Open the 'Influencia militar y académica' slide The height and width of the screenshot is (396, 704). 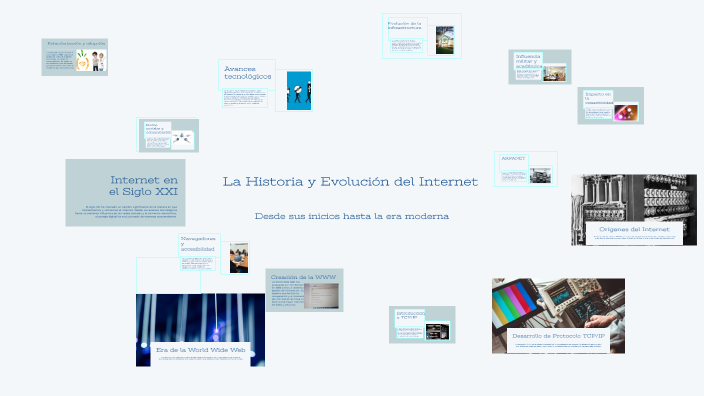[x=540, y=67]
